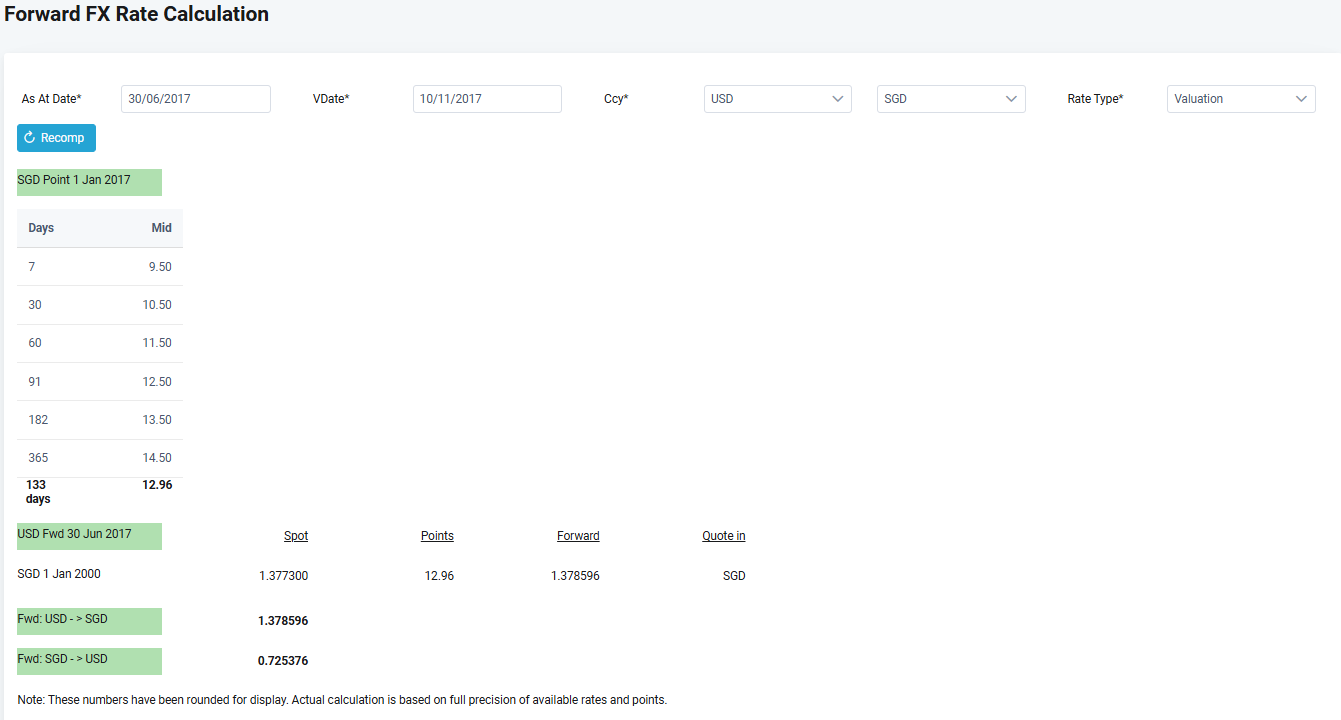
Task: Click the SGD Point 1 Jan 2017 label
Action: [x=74, y=180]
